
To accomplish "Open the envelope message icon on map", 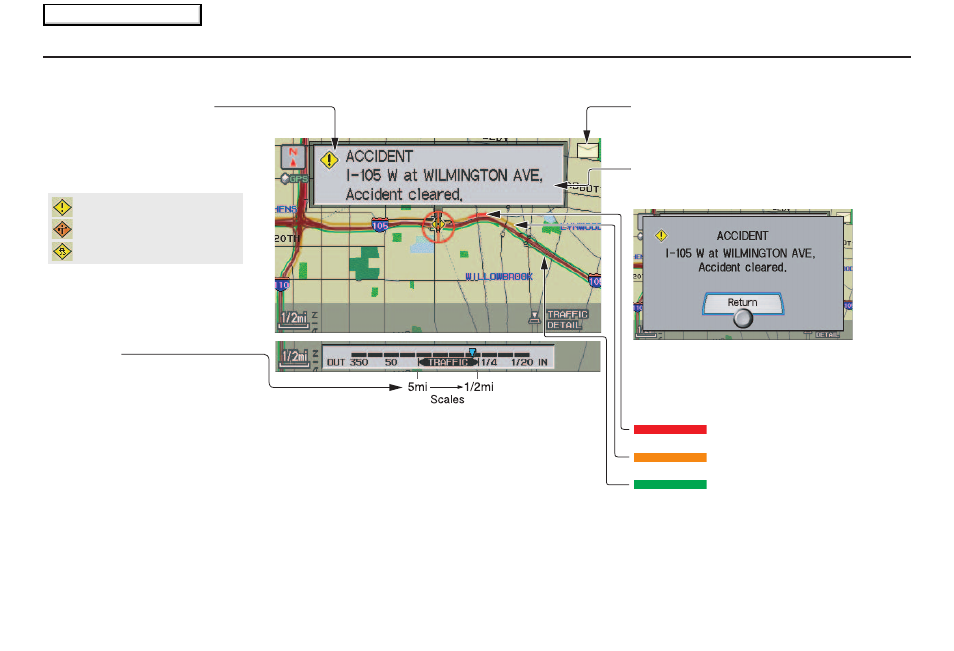I will click(x=588, y=150).
